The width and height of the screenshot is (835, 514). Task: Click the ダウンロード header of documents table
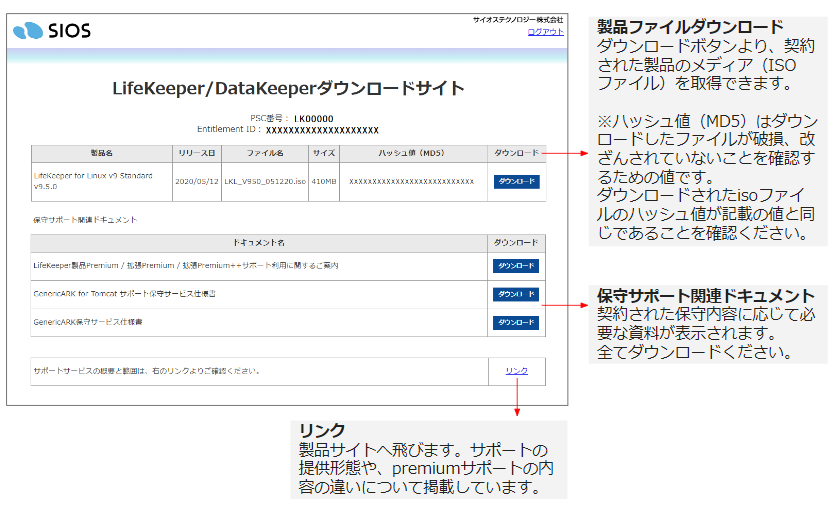pyautogui.click(x=515, y=242)
